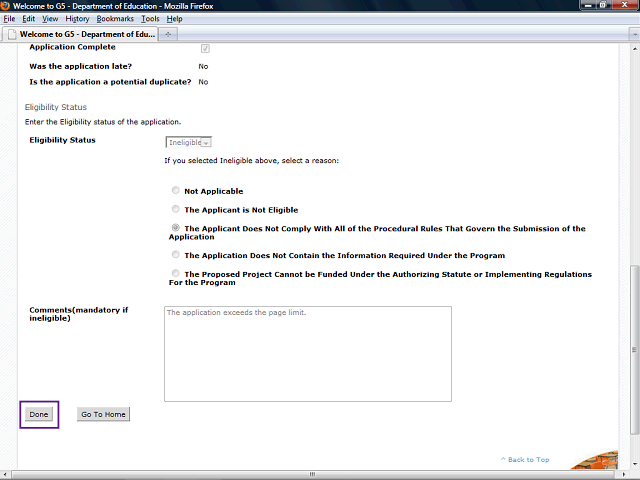640x480 pixels.
Task: Click the horizontal scrollbar right arrow
Action: pyautogui.click(x=625, y=475)
